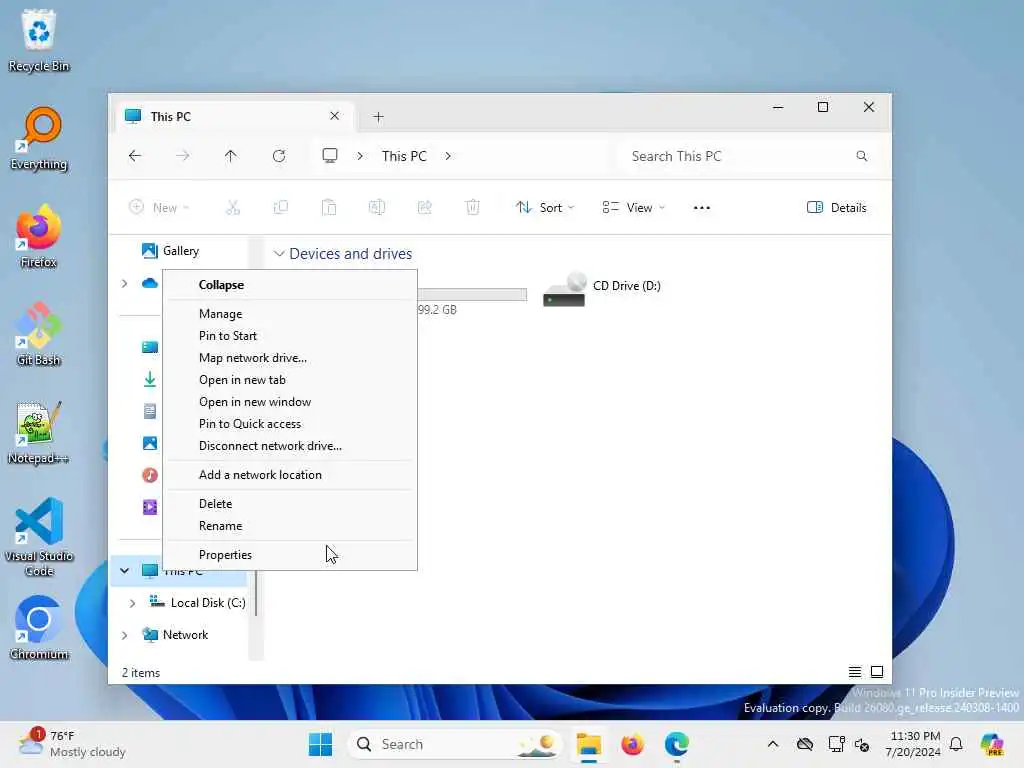
Task: Click the Cut scissors icon in toolbar
Action: [232, 208]
